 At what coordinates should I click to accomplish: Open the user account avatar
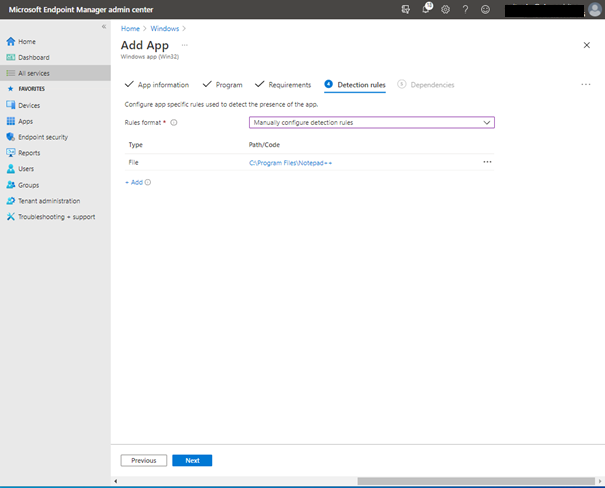(595, 10)
